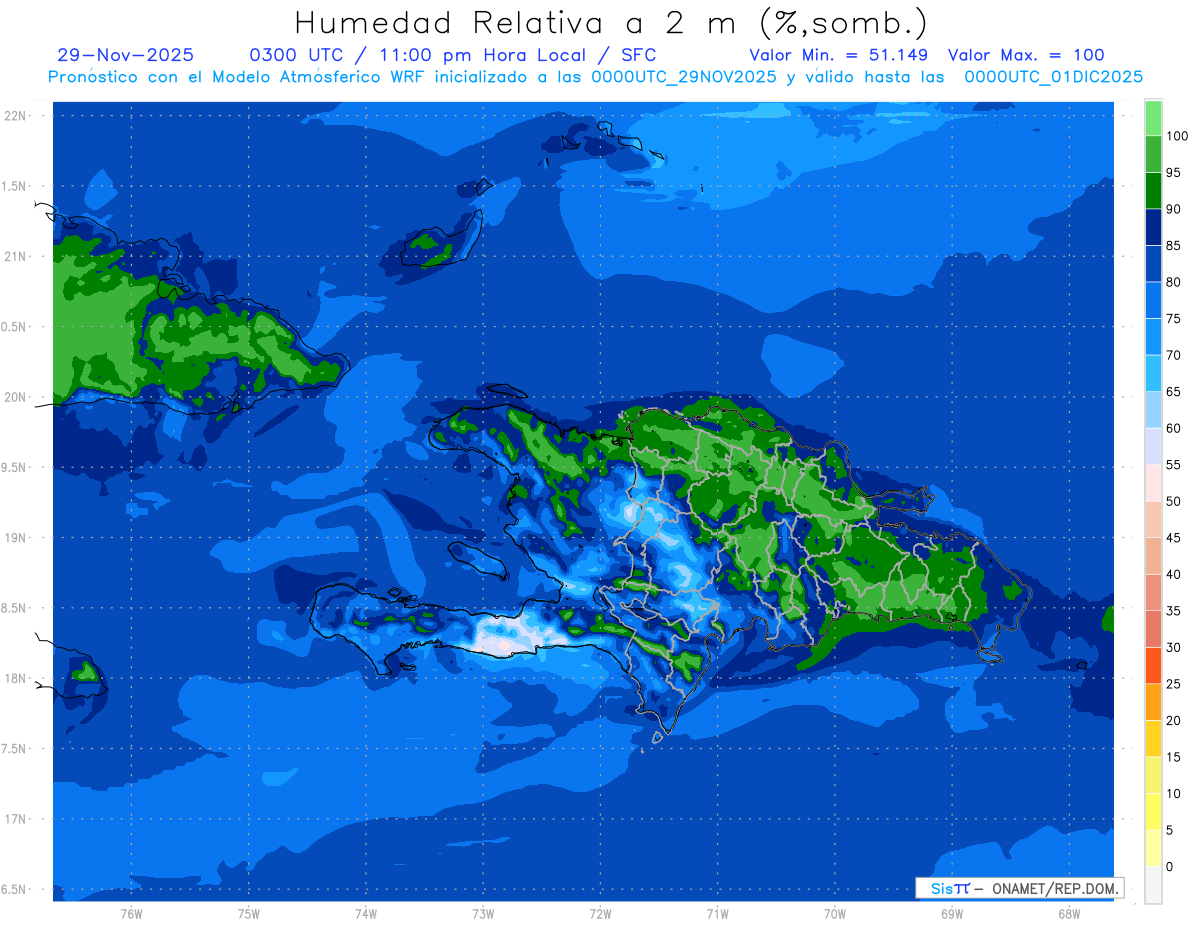This screenshot has height=927, width=1200.
Task: Click the colorbar label '95'
Action: click(1173, 172)
